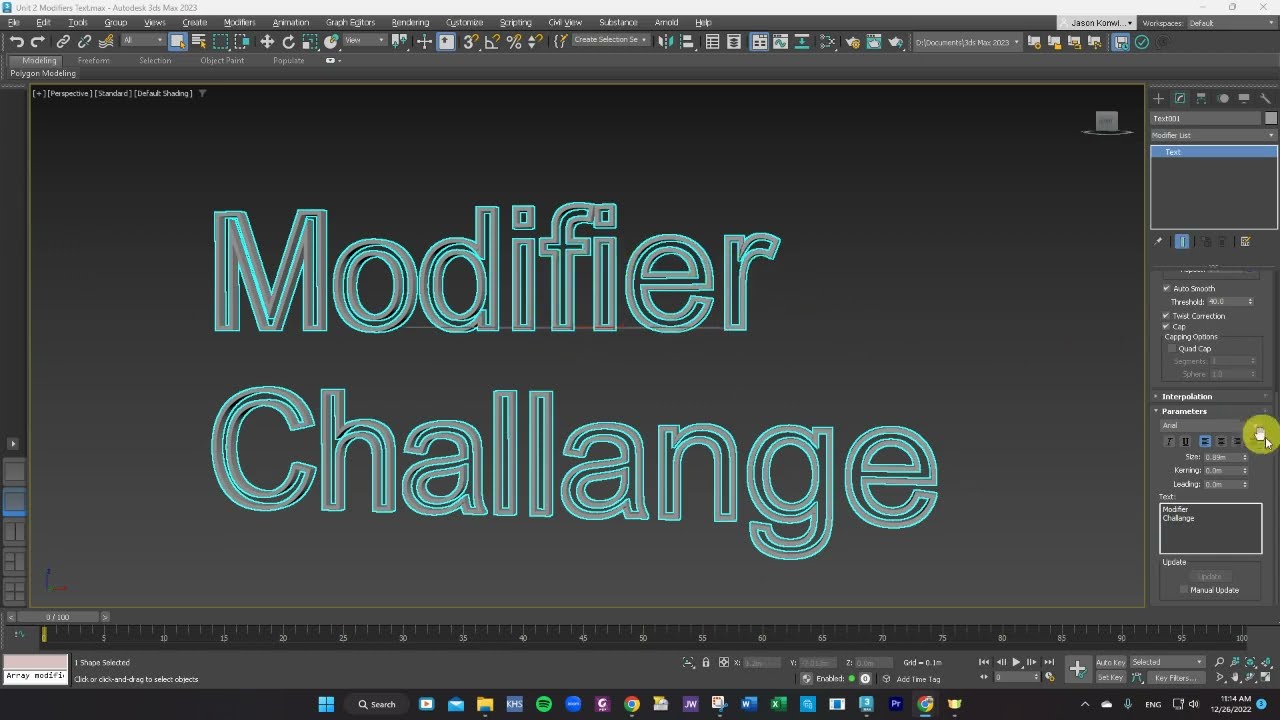
Task: Open the Modifier List dropdown
Action: 1213,135
